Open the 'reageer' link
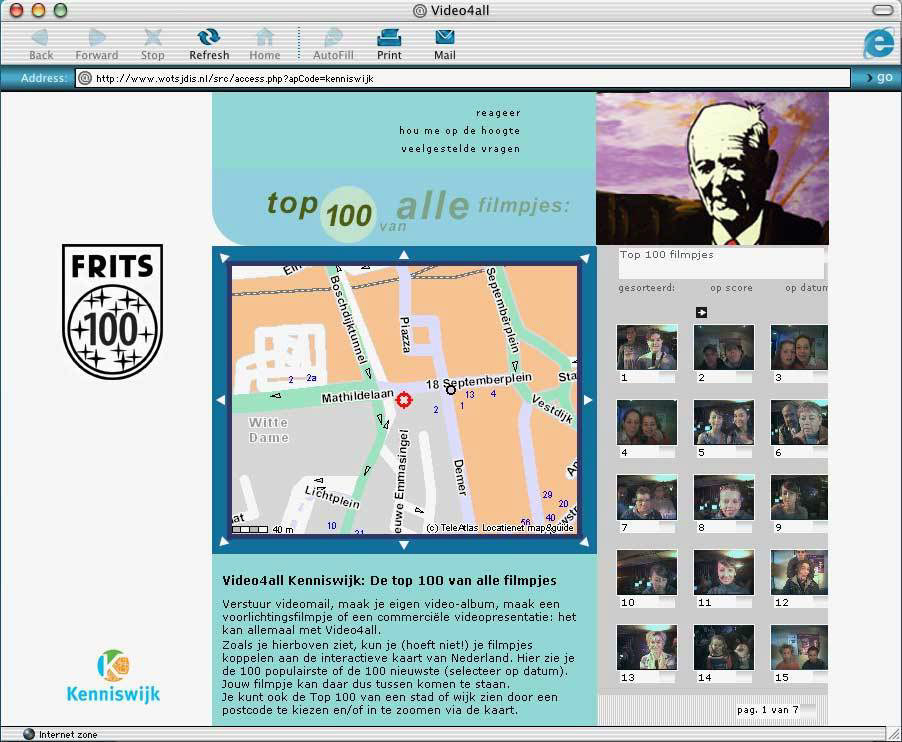Image resolution: width=902 pixels, height=742 pixels. tap(498, 113)
